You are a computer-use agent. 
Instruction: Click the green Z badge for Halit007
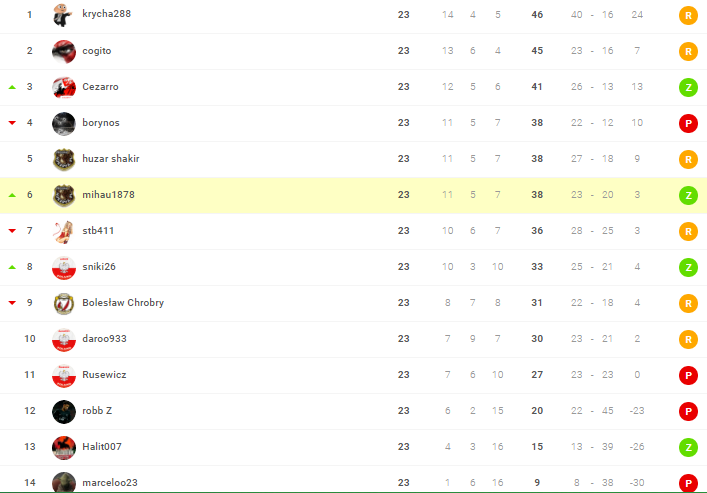click(x=687, y=447)
